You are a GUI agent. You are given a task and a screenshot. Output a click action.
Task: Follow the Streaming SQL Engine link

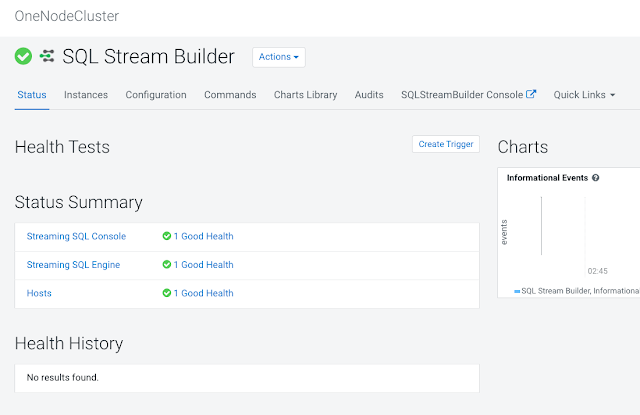[73, 265]
